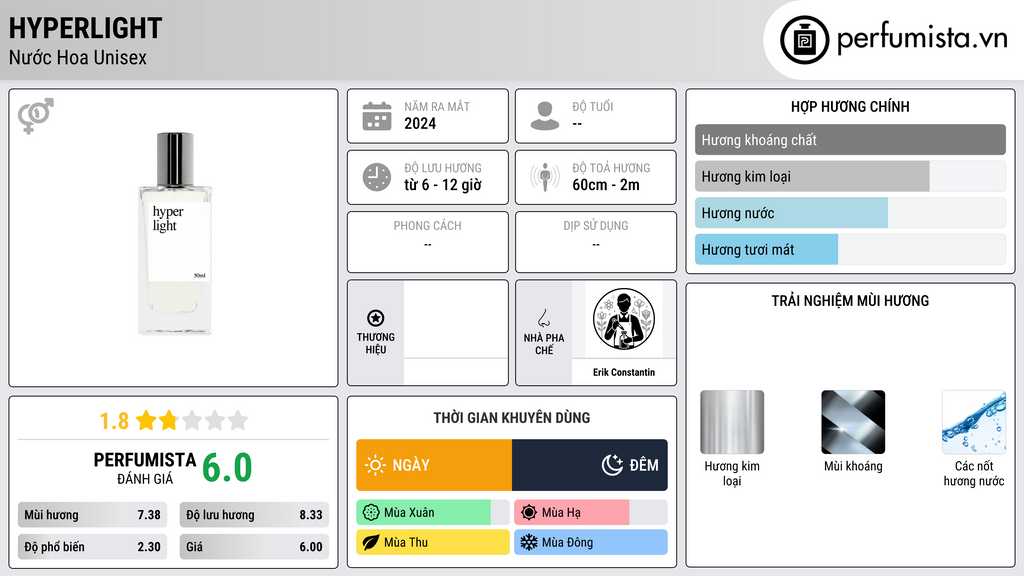Click the Giá 6.00 score
The image size is (1024, 576).
coord(254,547)
